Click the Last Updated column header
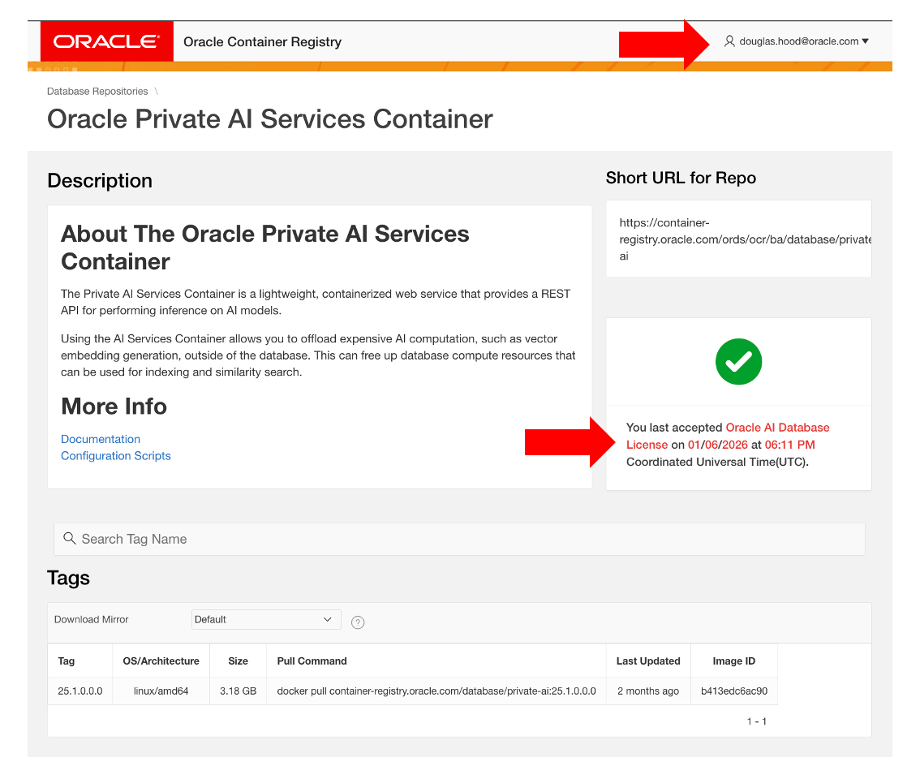The height and width of the screenshot is (780, 920). 648,661
